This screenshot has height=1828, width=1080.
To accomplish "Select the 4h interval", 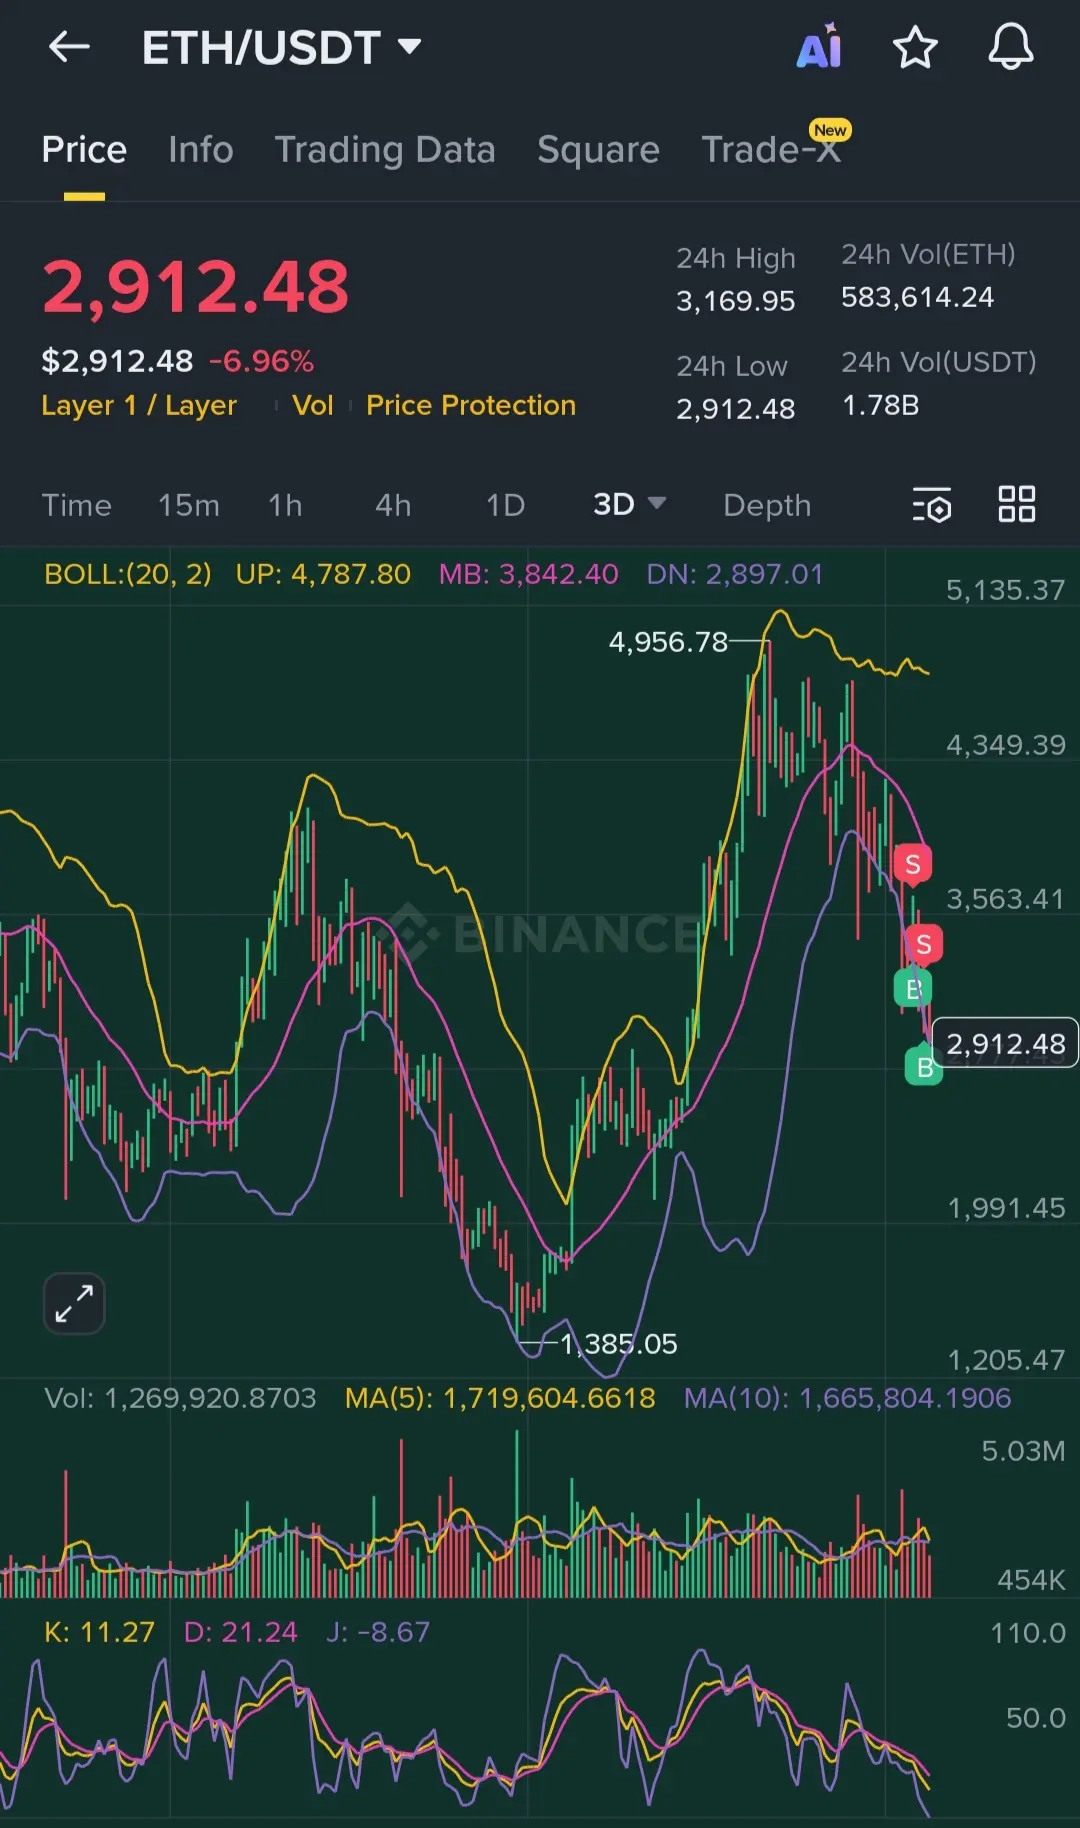I will [393, 505].
